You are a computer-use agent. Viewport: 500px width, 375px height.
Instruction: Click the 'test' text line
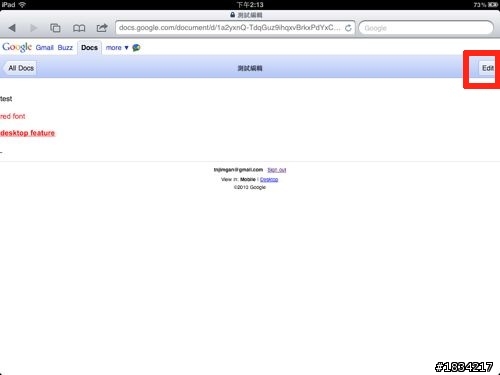(x=6, y=99)
